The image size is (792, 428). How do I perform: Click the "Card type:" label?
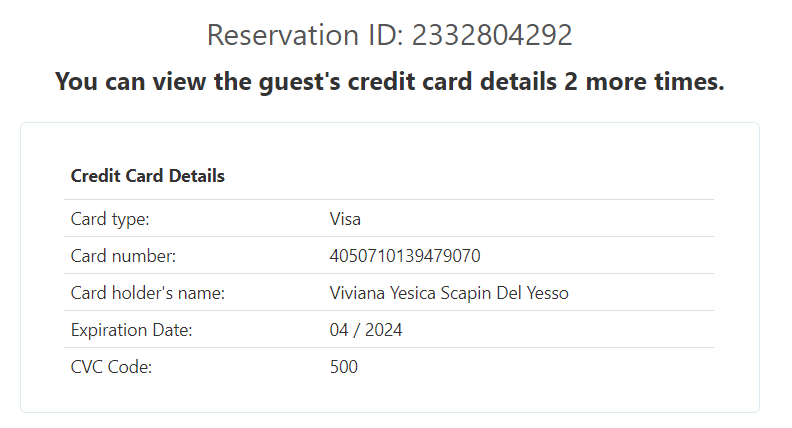(110, 219)
